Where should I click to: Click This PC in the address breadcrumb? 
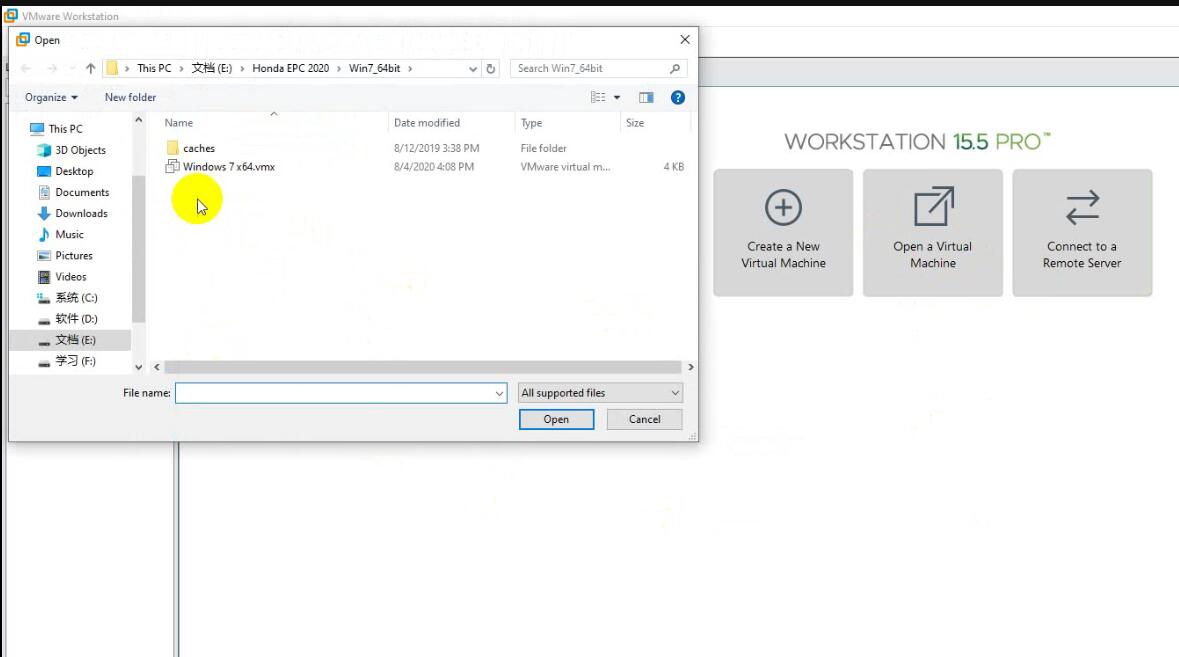(154, 68)
